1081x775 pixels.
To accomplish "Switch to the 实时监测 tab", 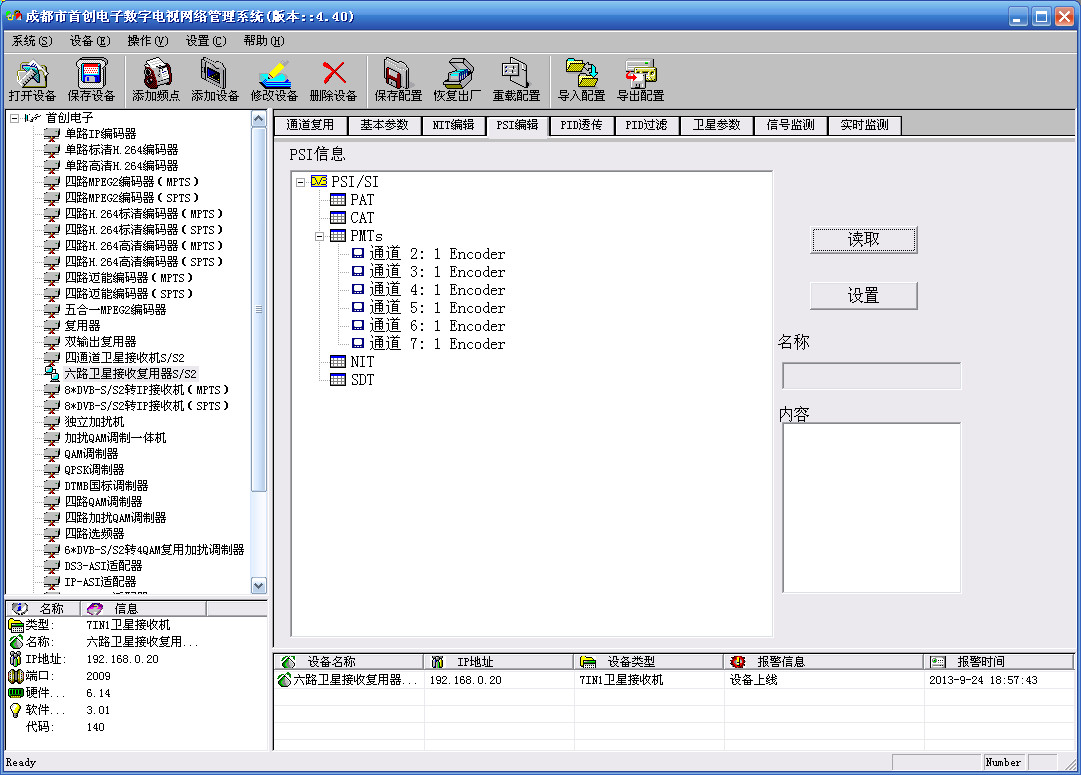I will [x=865, y=125].
